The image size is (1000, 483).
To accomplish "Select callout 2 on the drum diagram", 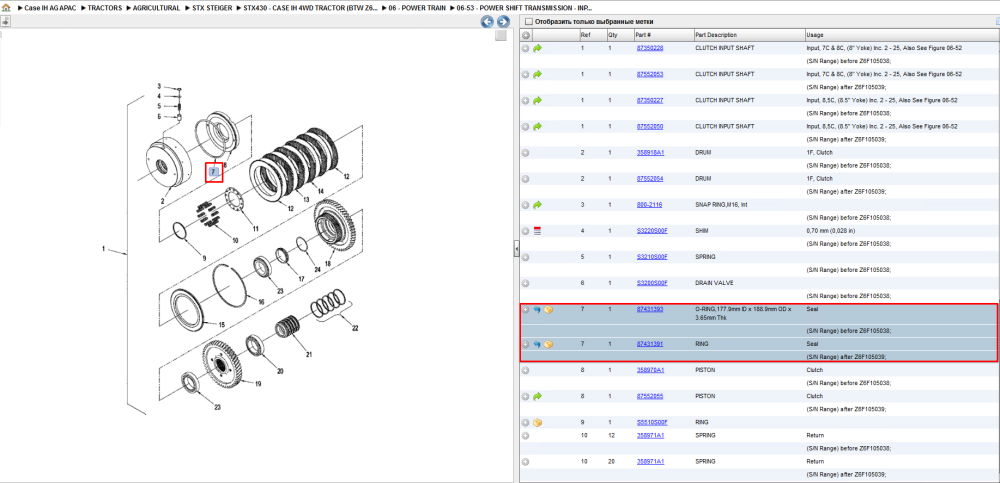I will 163,201.
